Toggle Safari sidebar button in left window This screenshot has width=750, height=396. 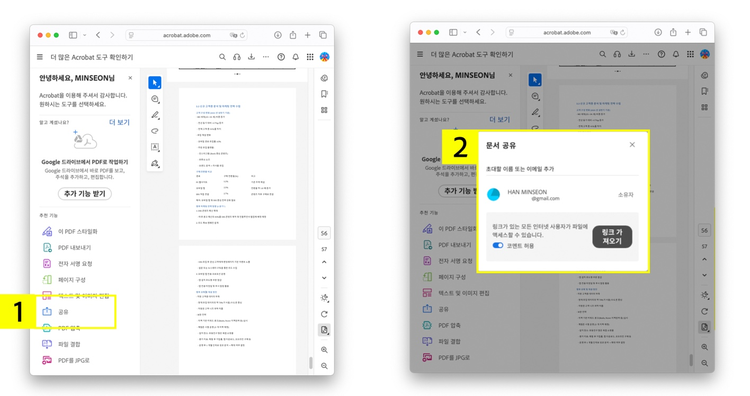coord(73,35)
